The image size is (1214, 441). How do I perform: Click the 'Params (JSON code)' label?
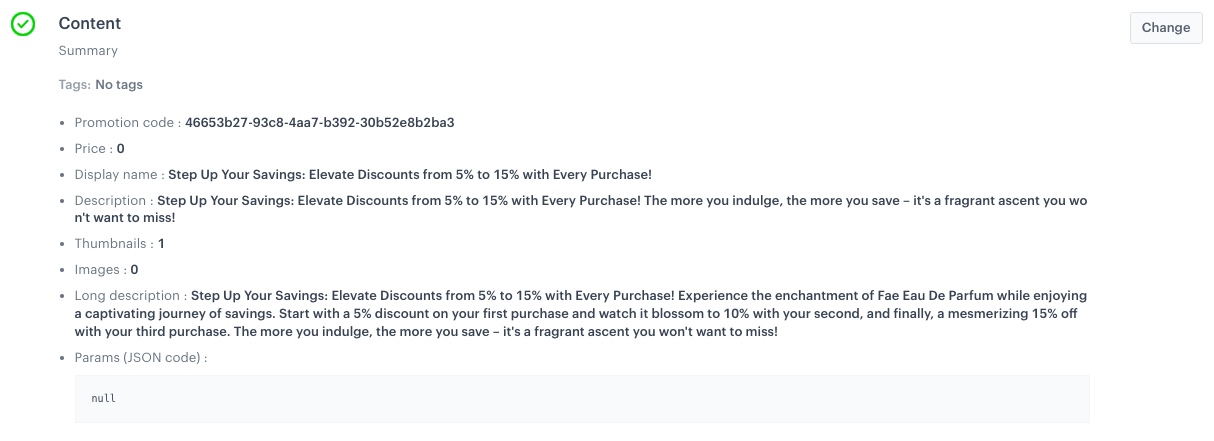(138, 357)
